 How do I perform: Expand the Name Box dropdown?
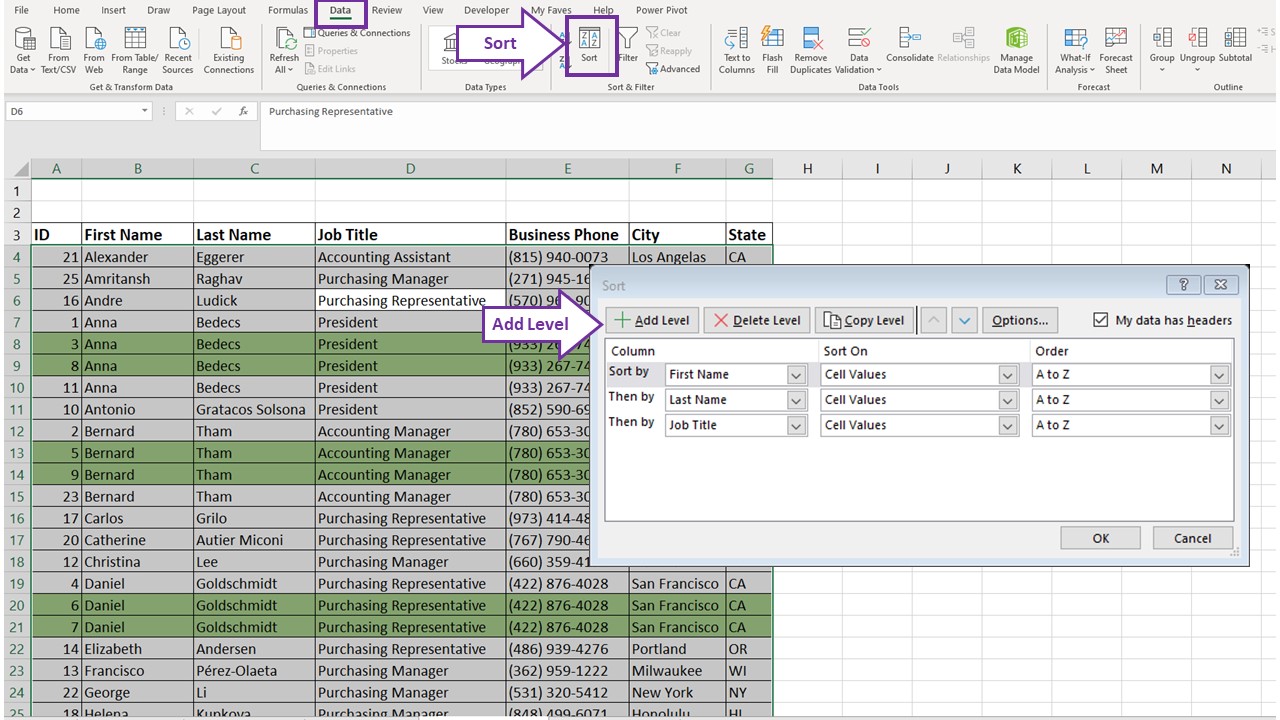[x=144, y=112]
